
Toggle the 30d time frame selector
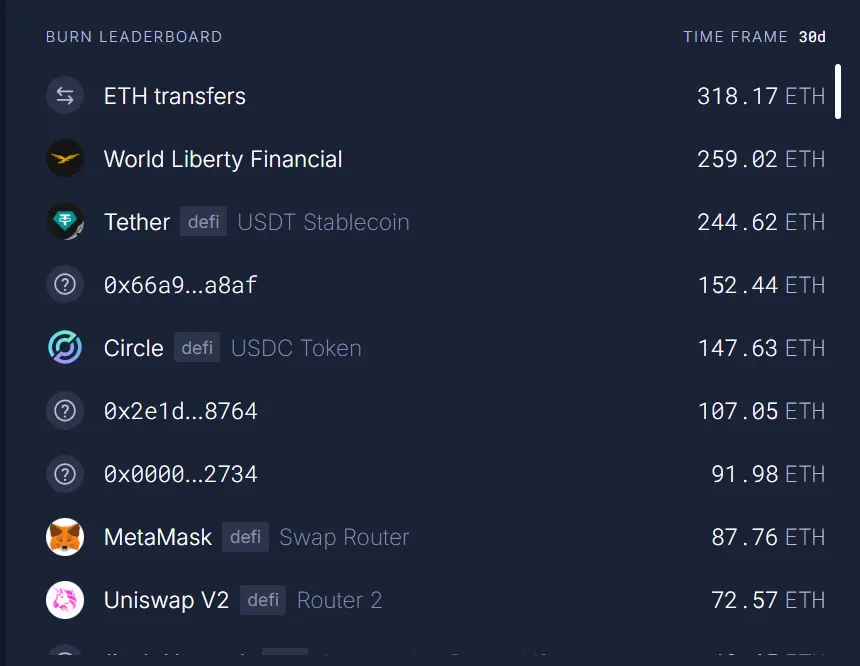[x=812, y=37]
